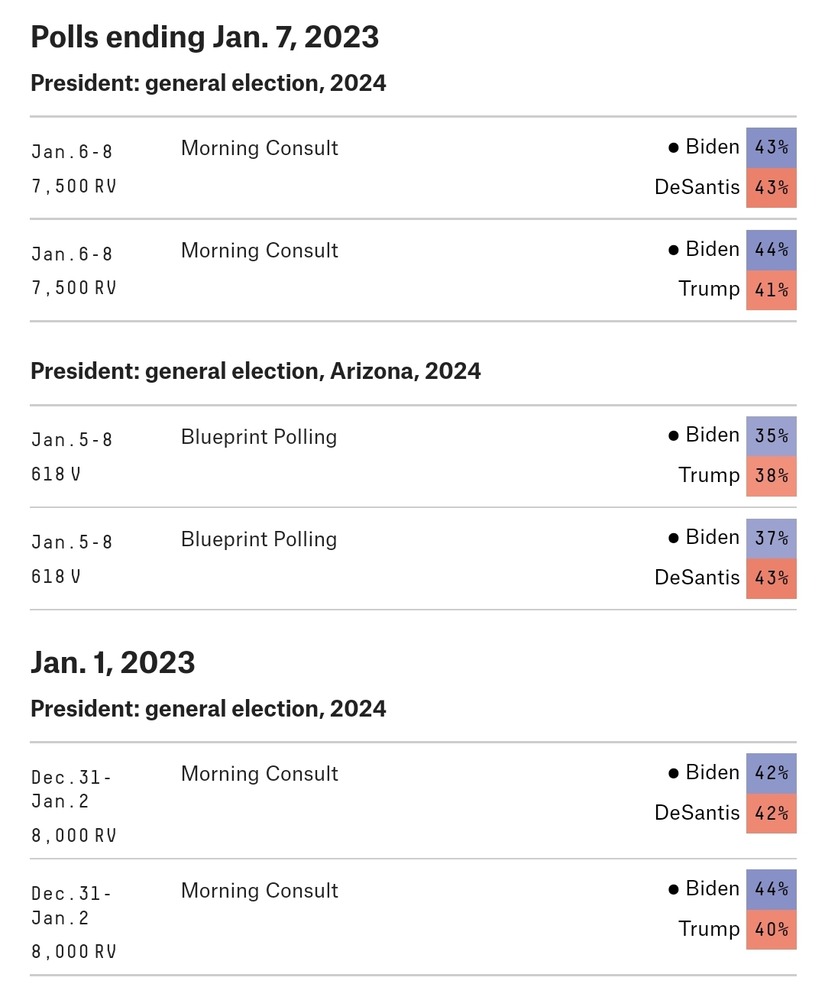Click Trump's red 41% result box

tap(771, 290)
